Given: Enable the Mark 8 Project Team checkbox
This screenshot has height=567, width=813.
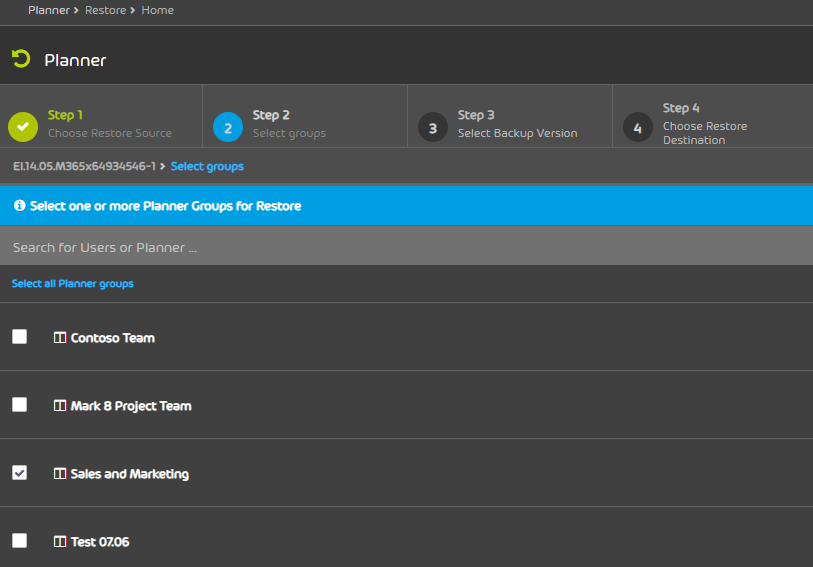Looking at the screenshot, I should tap(20, 404).
